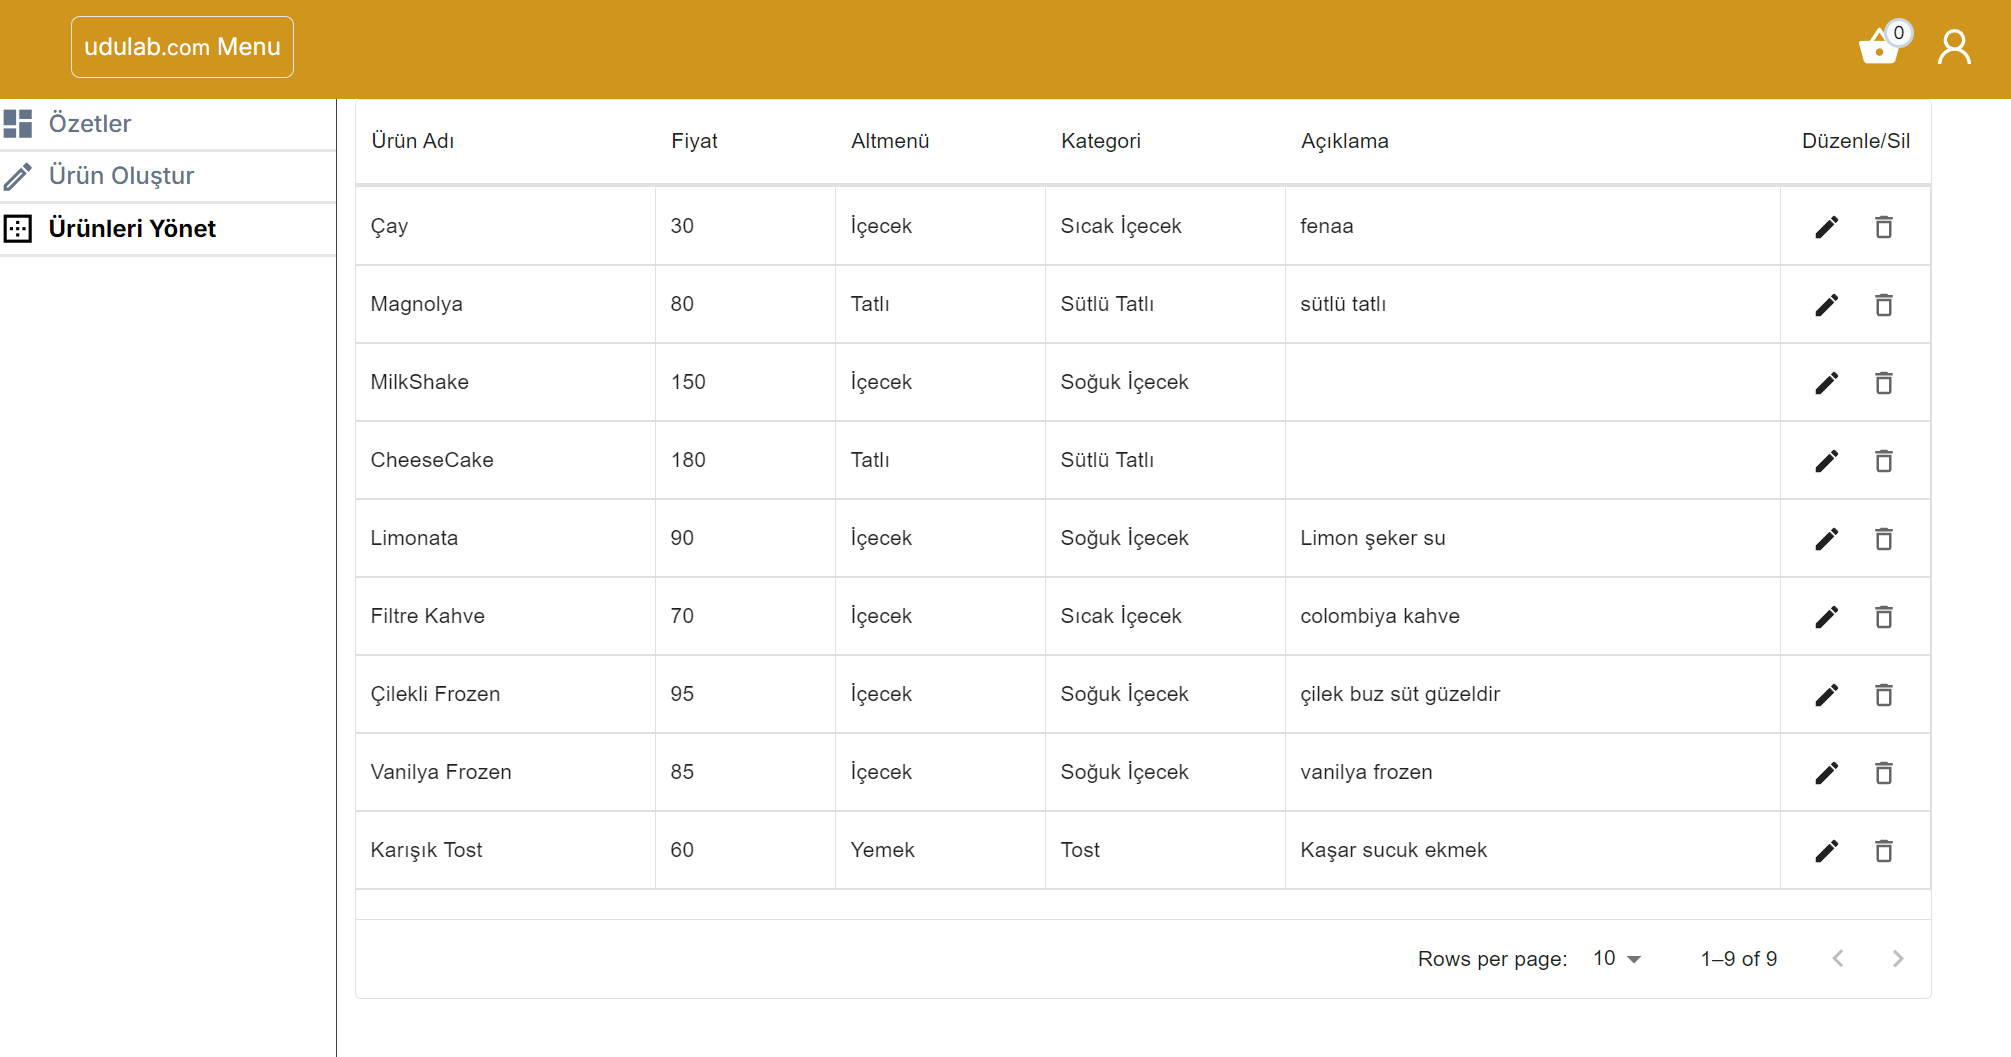This screenshot has width=2011, height=1057.
Task: Go to the next table page
Action: pos(1897,959)
